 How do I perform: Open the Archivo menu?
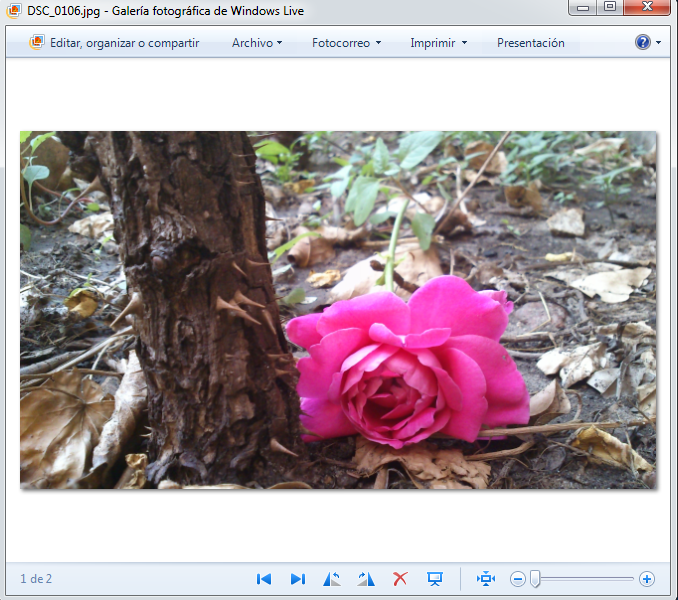[x=257, y=43]
